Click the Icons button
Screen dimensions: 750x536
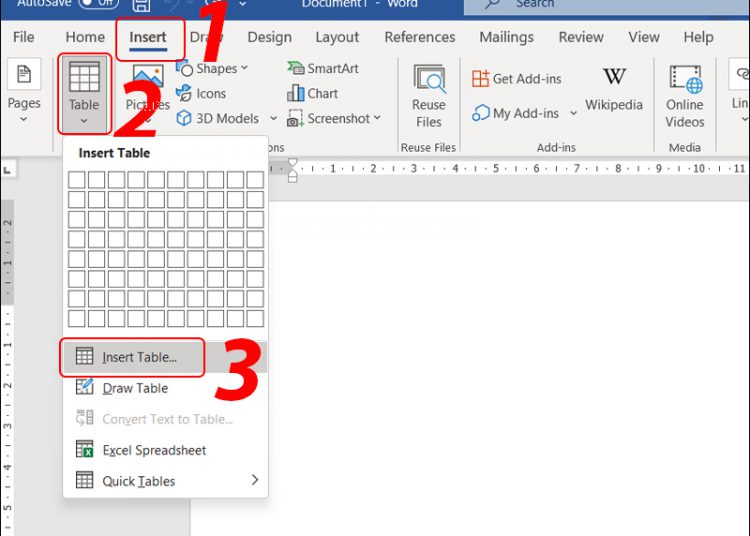click(201, 93)
